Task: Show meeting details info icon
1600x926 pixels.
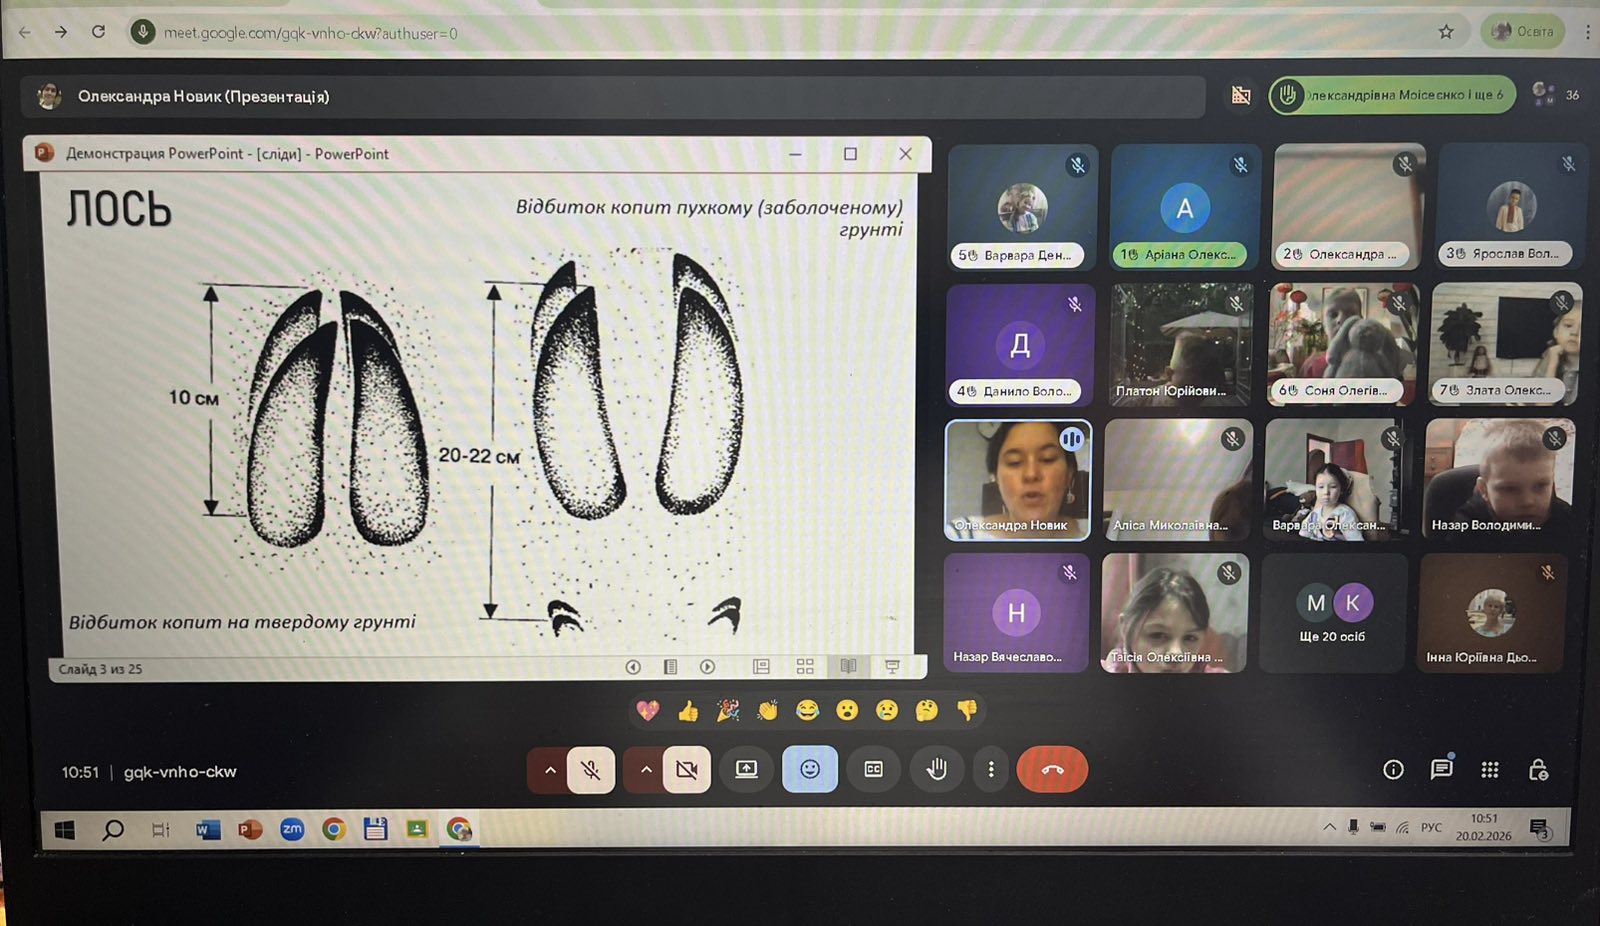Action: [1393, 769]
